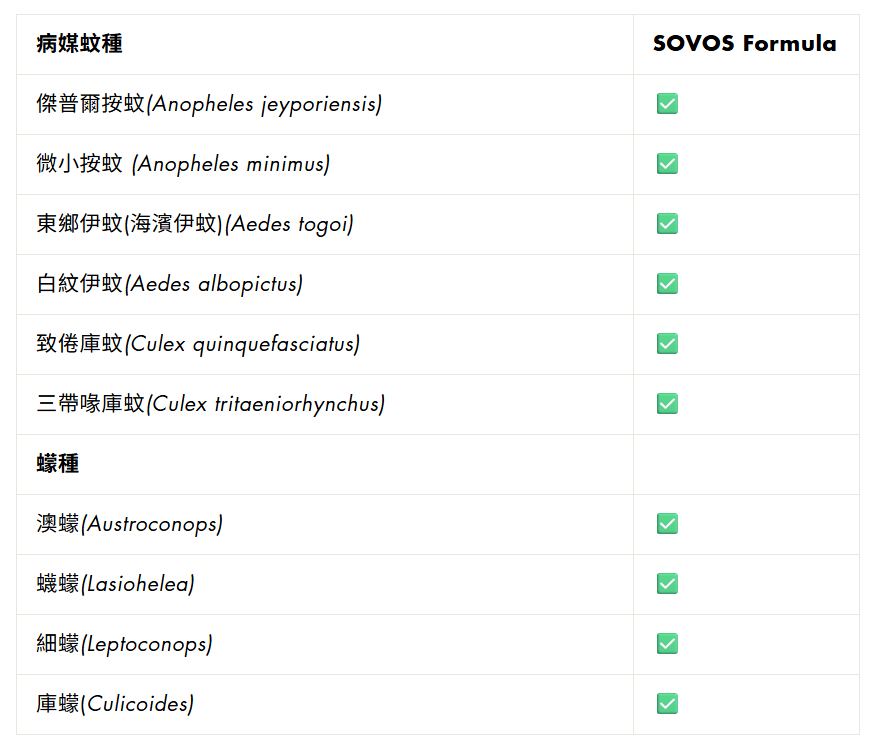
Task: Click the 東鄉伊蚊 Aedes togoi label
Action: pyautogui.click(x=195, y=224)
